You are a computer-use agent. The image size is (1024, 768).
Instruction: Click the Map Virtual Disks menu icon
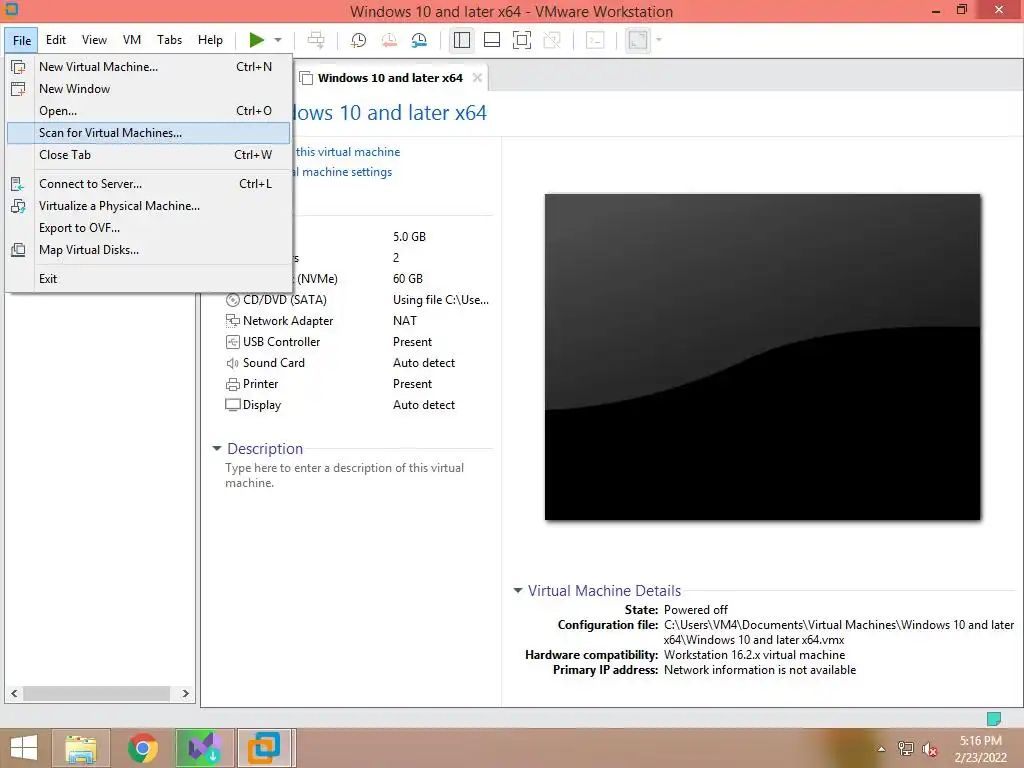(18, 250)
